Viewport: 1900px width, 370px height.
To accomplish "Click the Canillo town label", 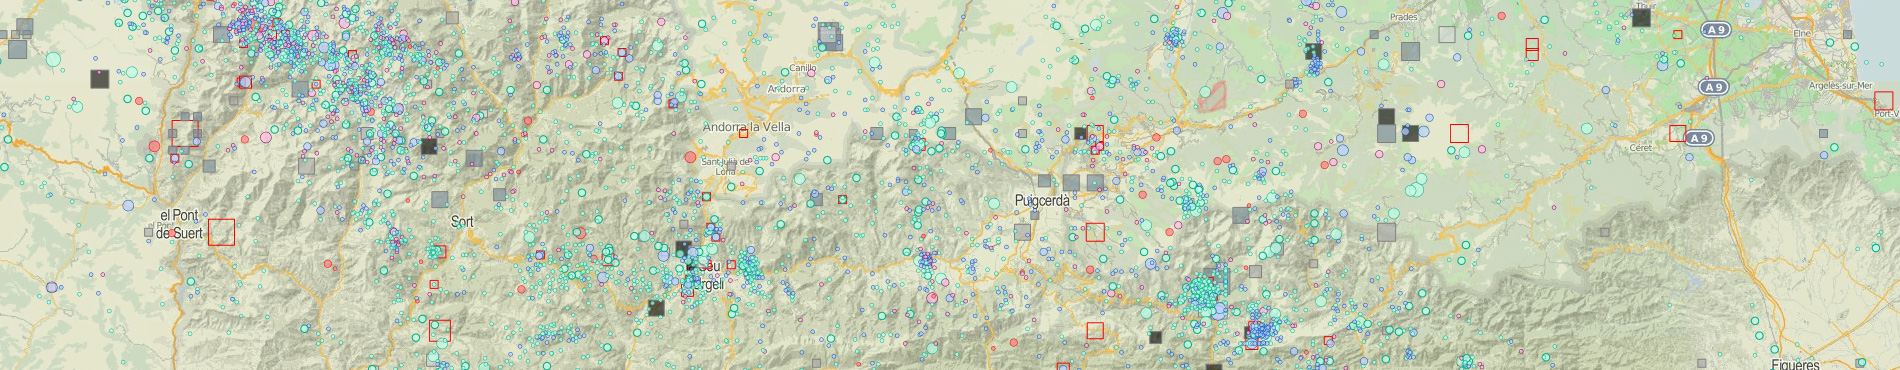I will [803, 68].
